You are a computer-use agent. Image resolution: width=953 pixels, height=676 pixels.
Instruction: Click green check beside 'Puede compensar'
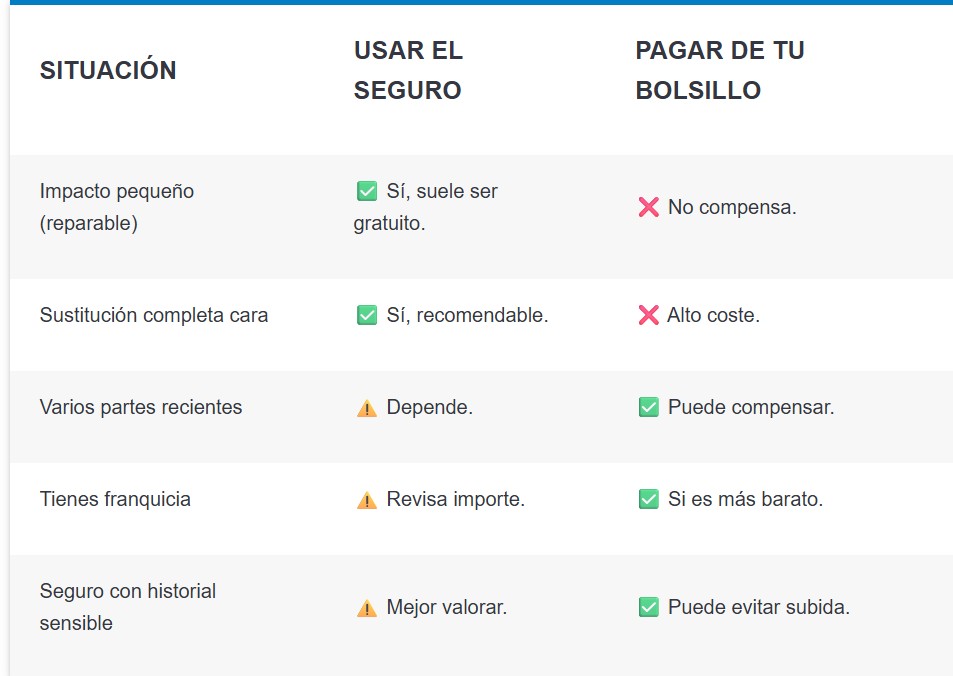(649, 407)
